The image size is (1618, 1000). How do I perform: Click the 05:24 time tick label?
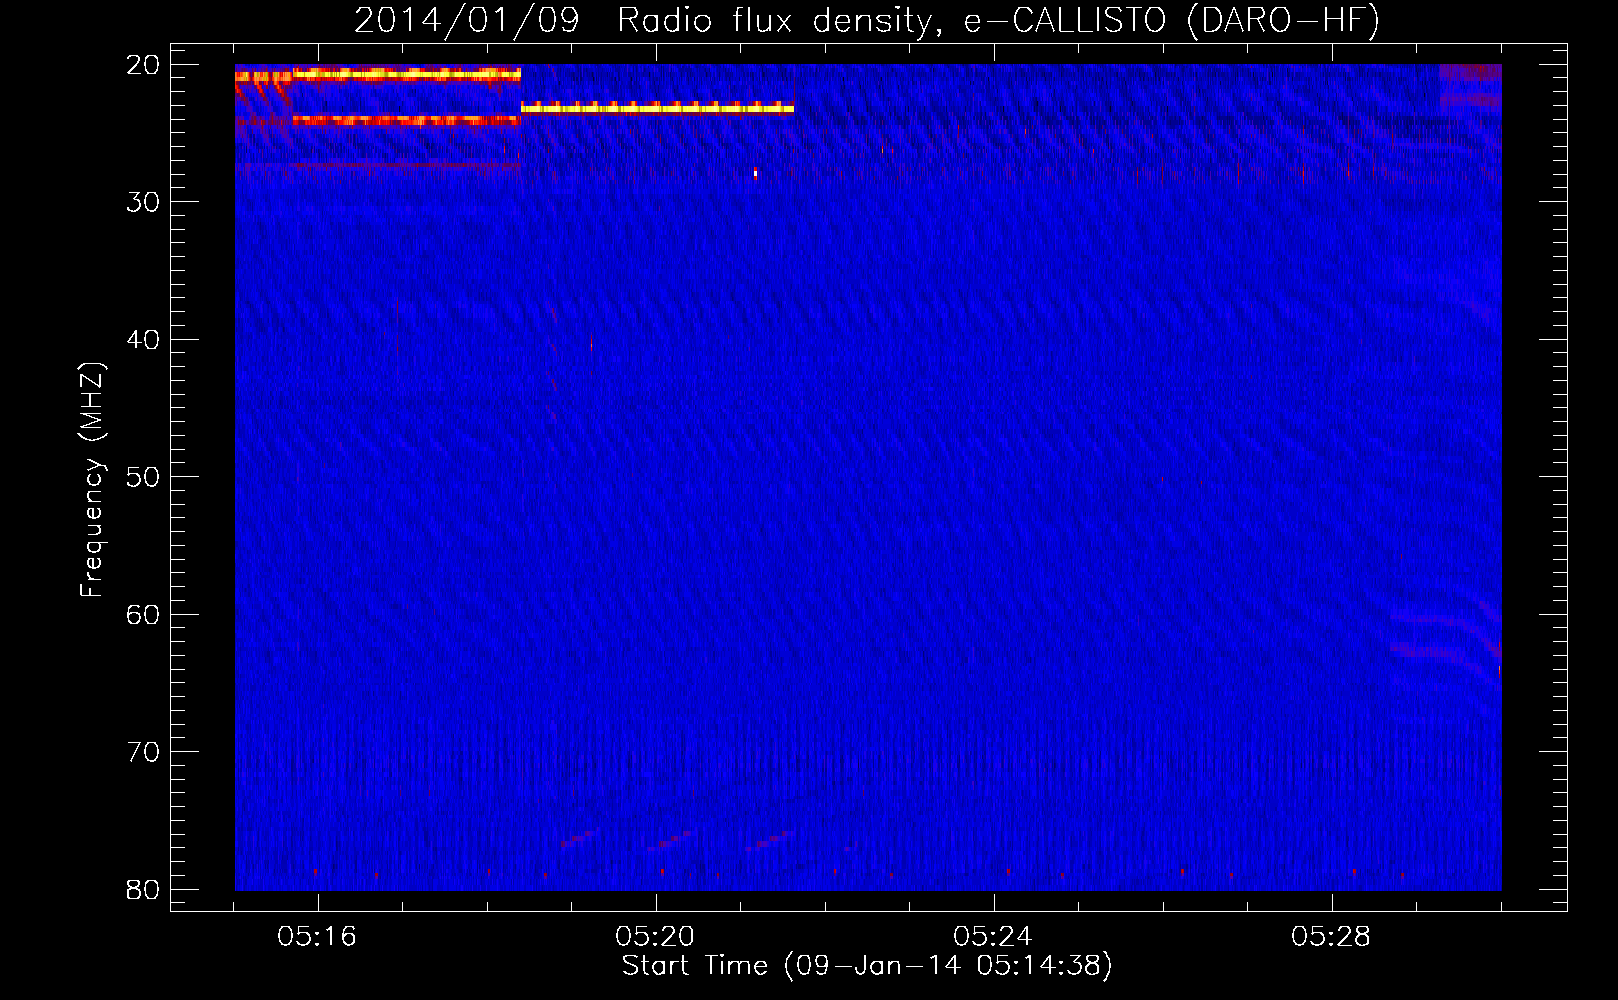(993, 937)
